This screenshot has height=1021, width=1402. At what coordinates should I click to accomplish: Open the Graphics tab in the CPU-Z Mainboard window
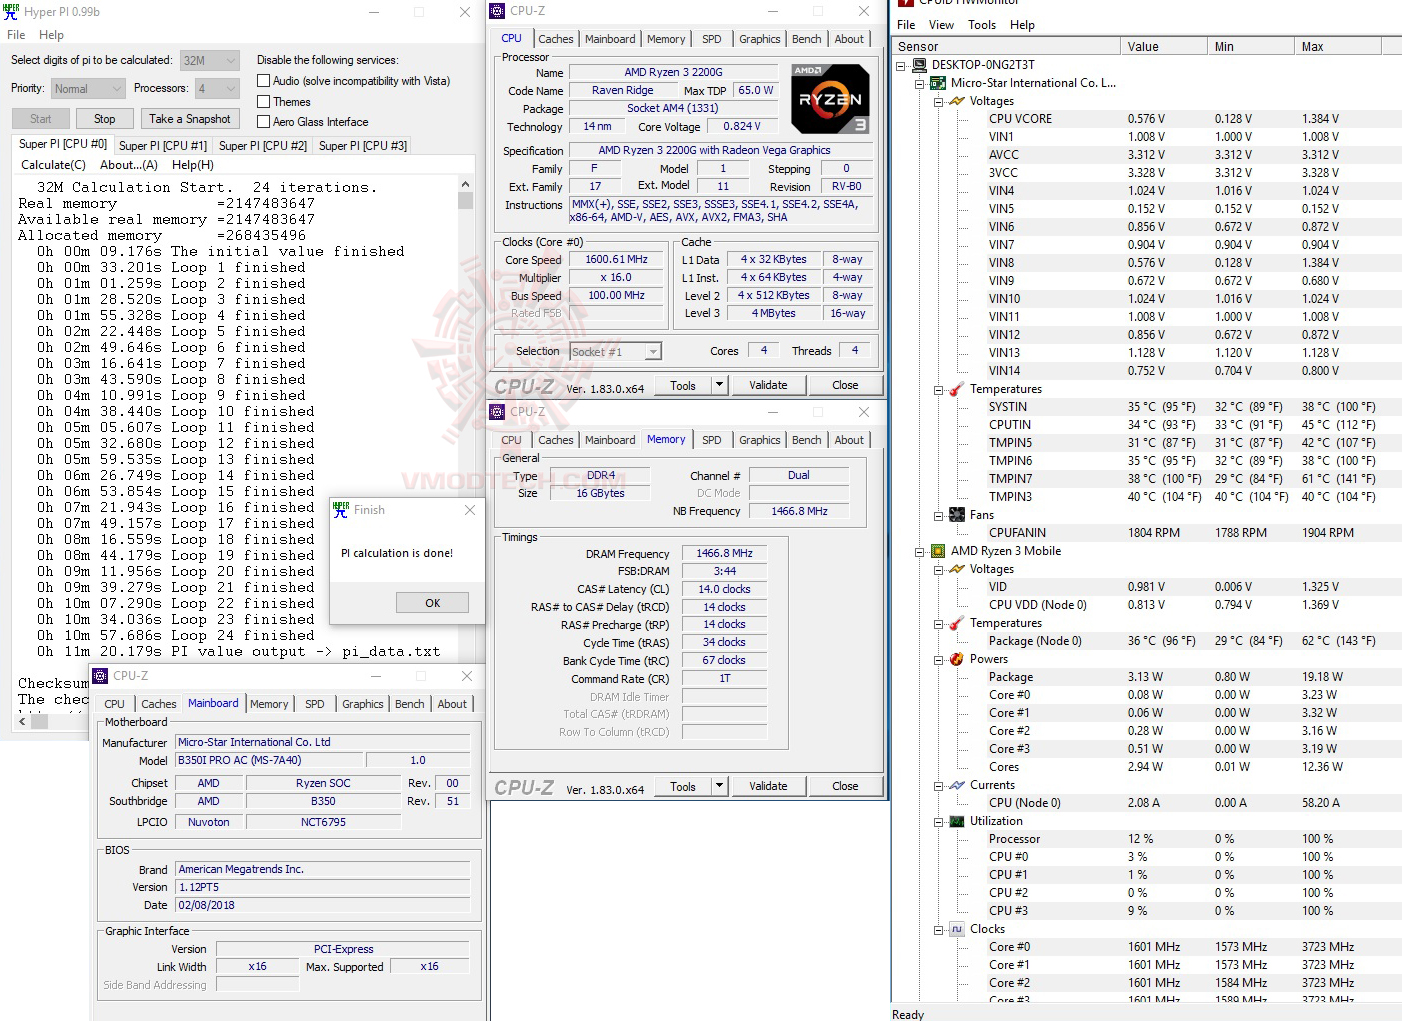pyautogui.click(x=363, y=704)
